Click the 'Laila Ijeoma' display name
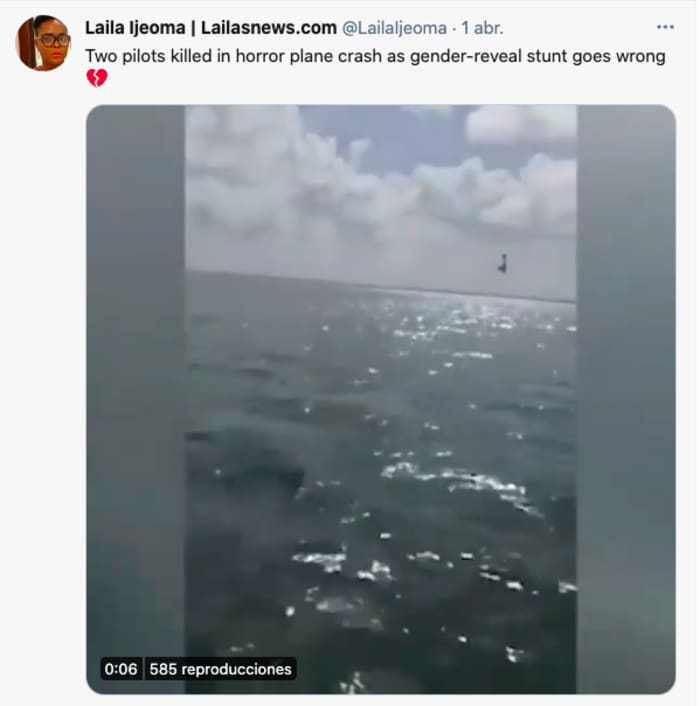 135,28
